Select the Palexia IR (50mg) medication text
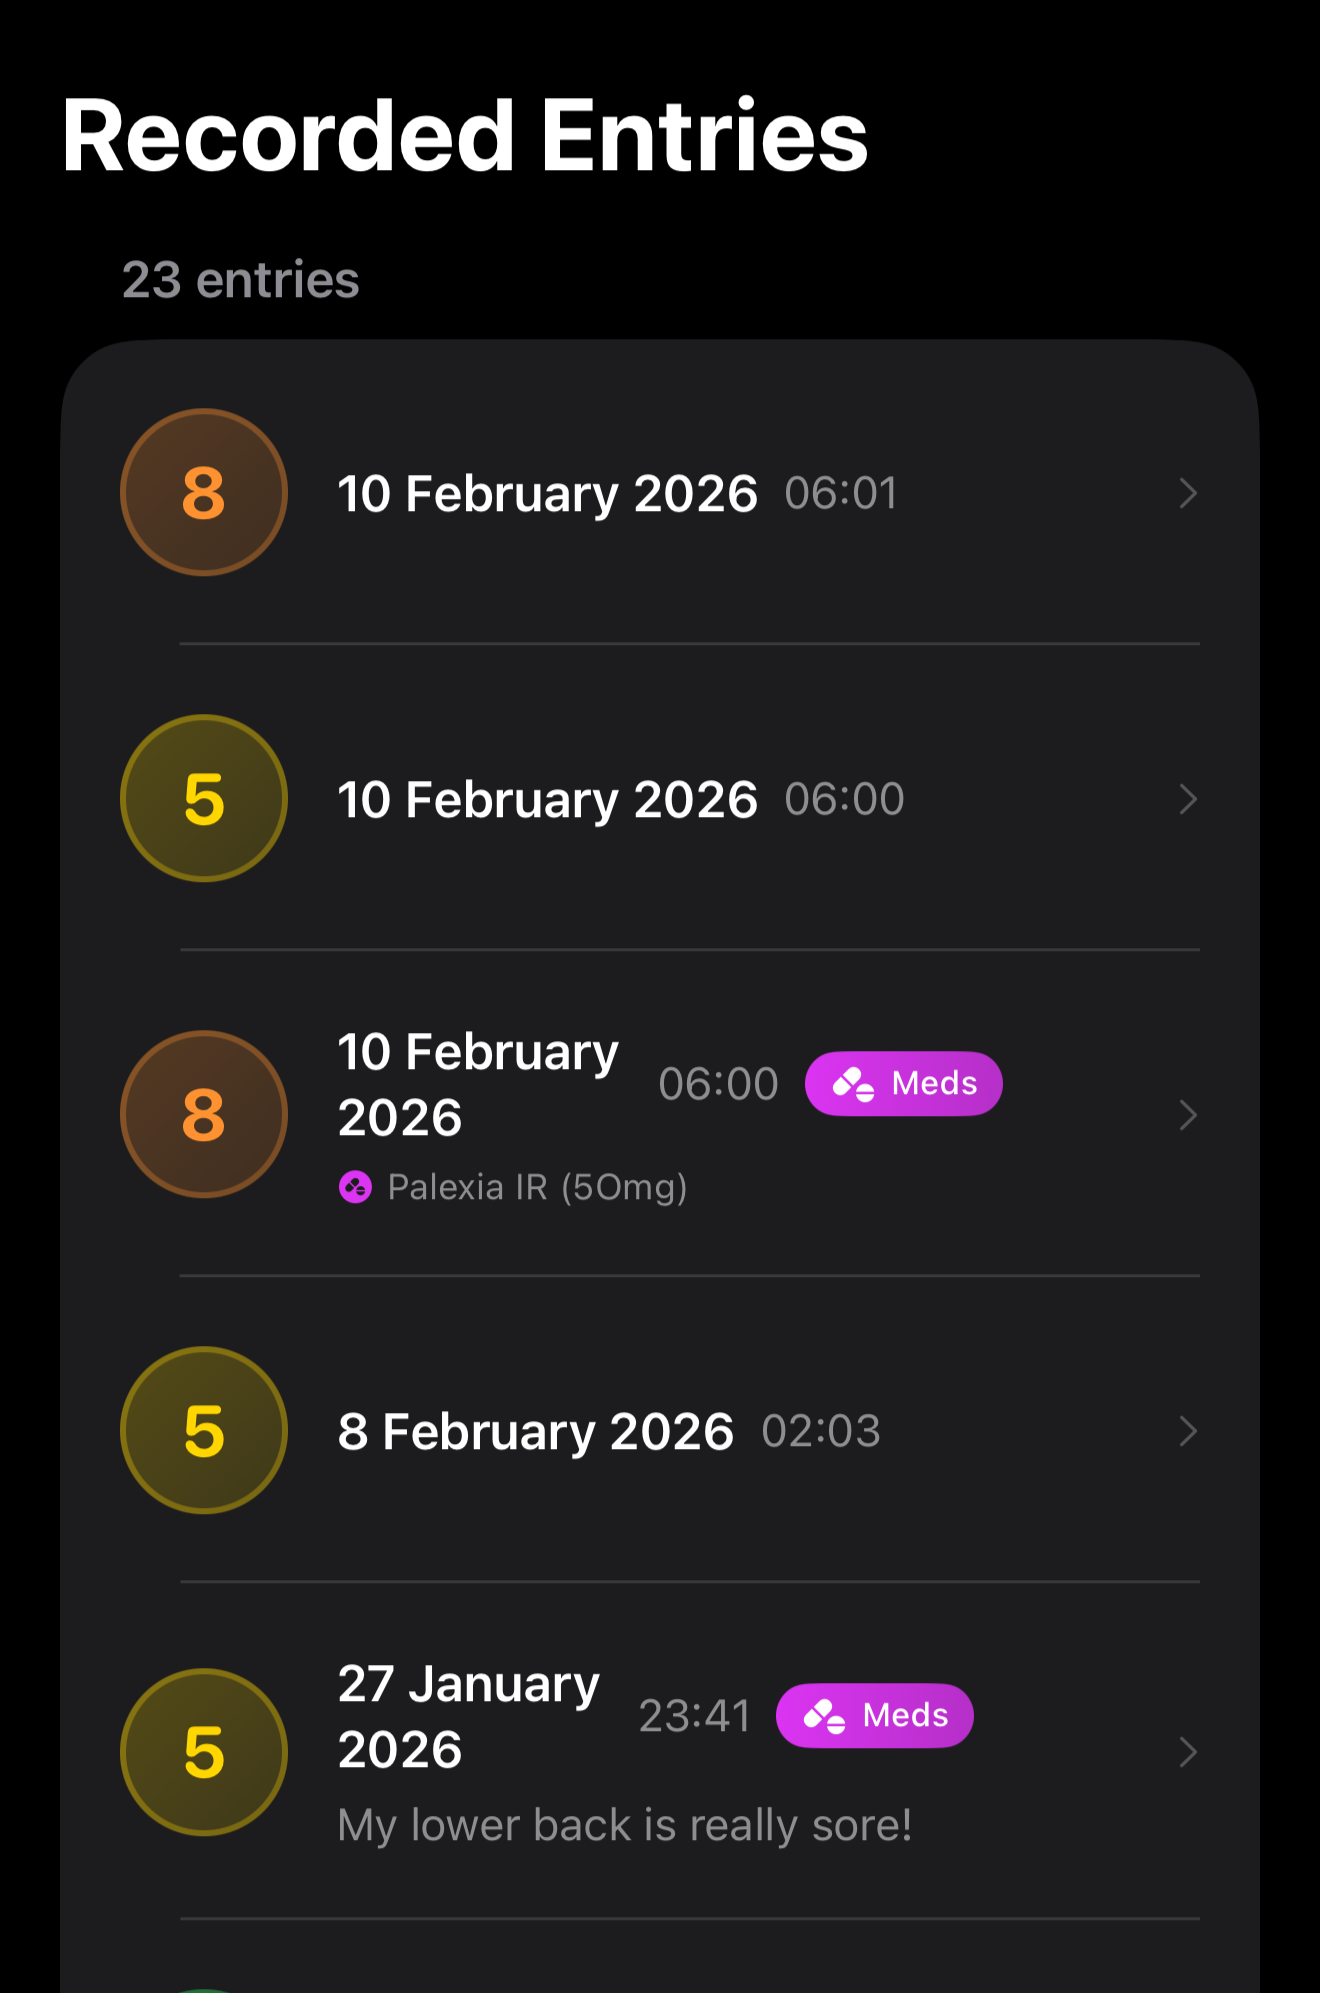Viewport: 1320px width, 1993px height. click(x=537, y=1187)
